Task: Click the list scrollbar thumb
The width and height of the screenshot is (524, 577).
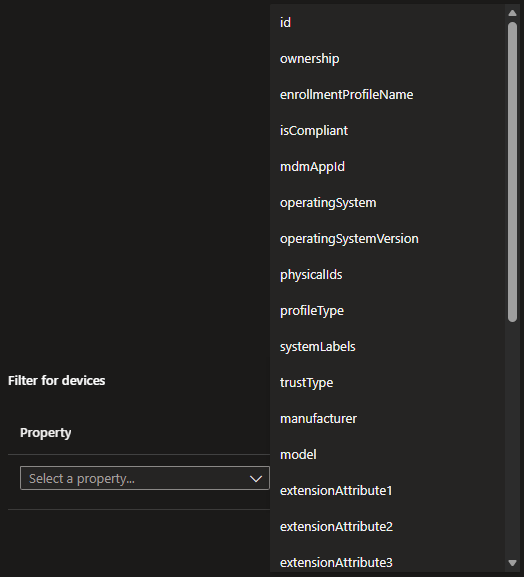Action: pyautogui.click(x=512, y=172)
